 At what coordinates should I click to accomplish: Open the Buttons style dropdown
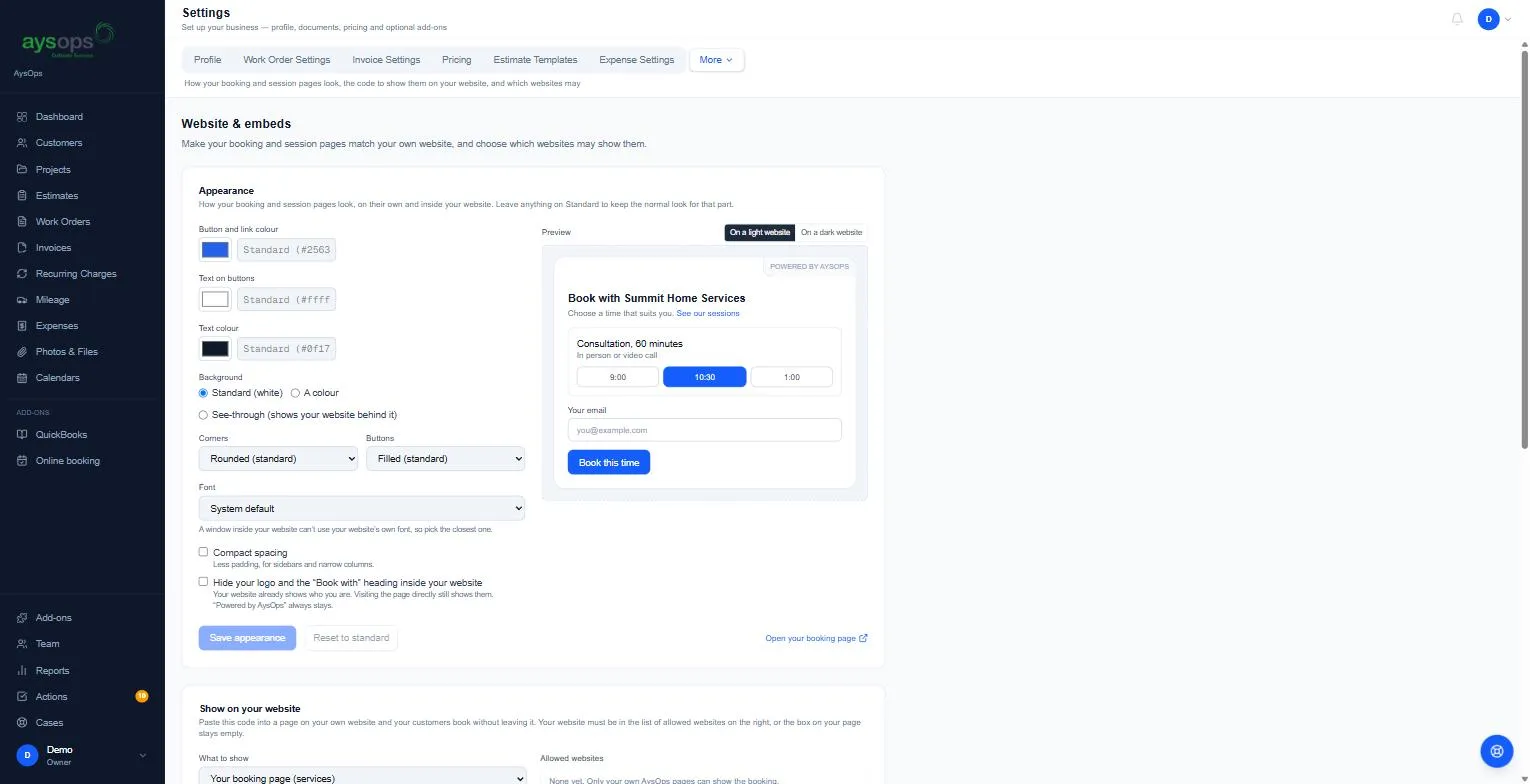tap(445, 459)
